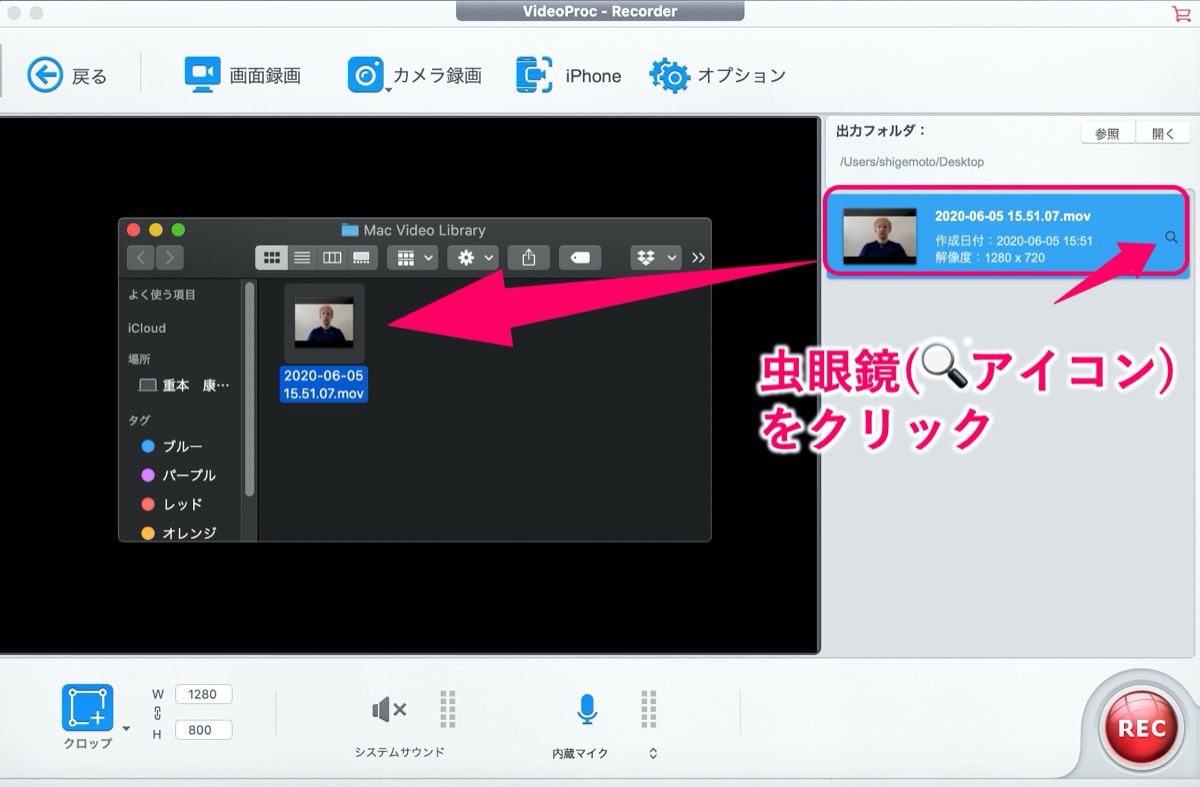Click the クロップ crop tool icon
This screenshot has height=787, width=1200.
[88, 708]
